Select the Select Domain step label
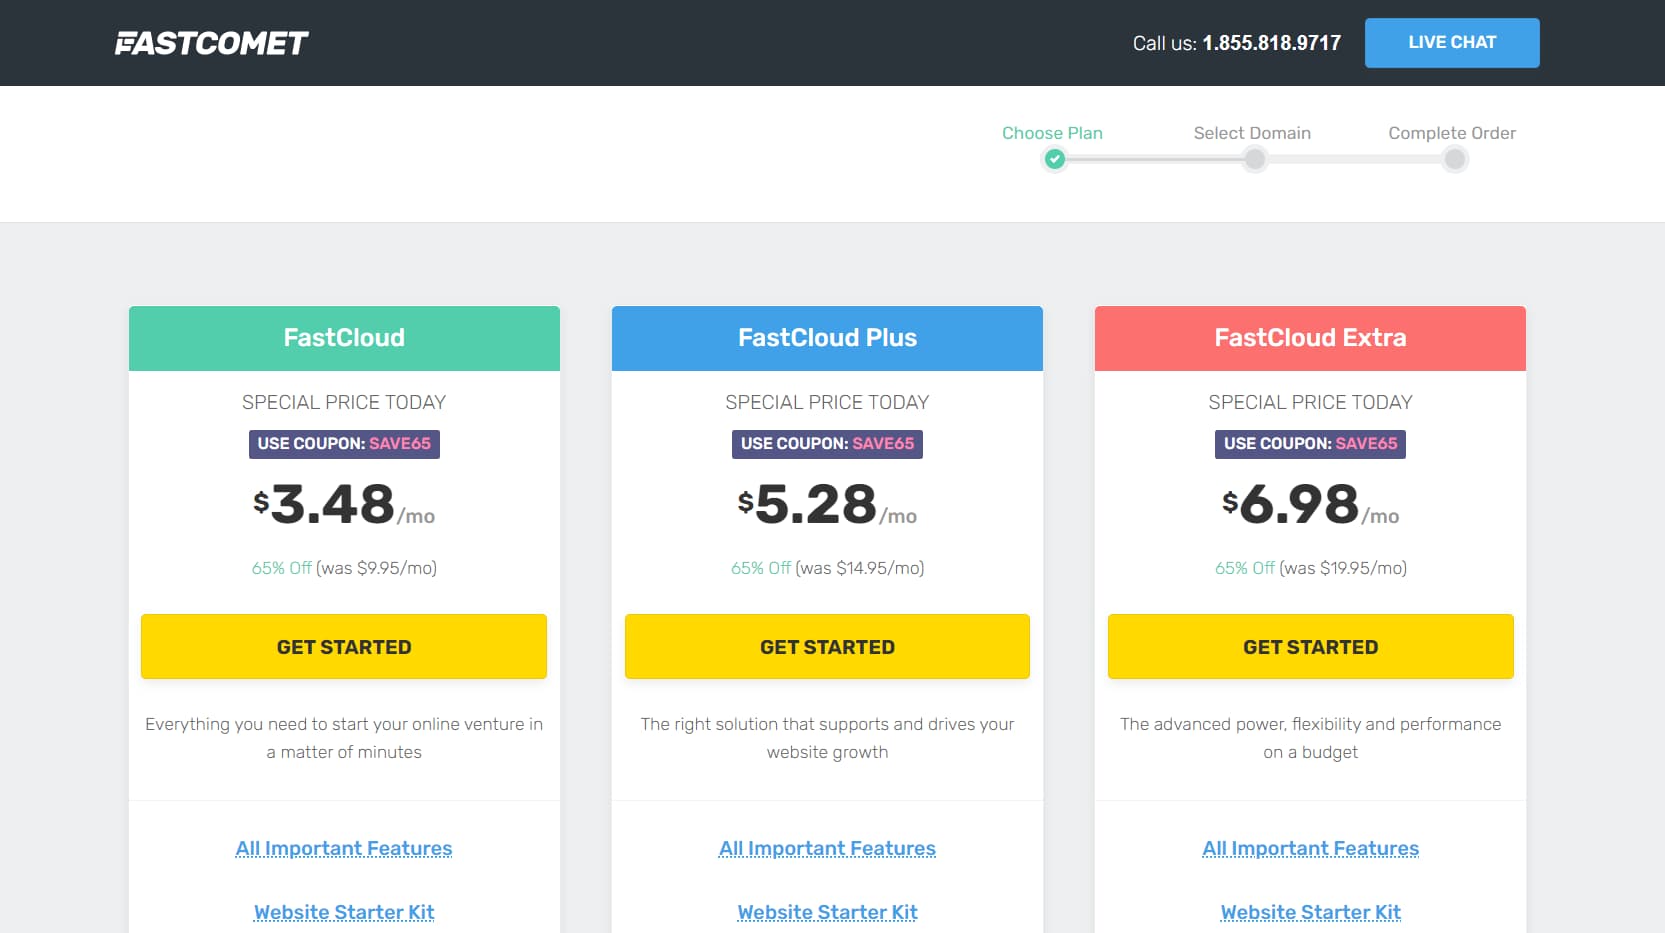Viewport: 1665px width, 933px height. click(1252, 133)
